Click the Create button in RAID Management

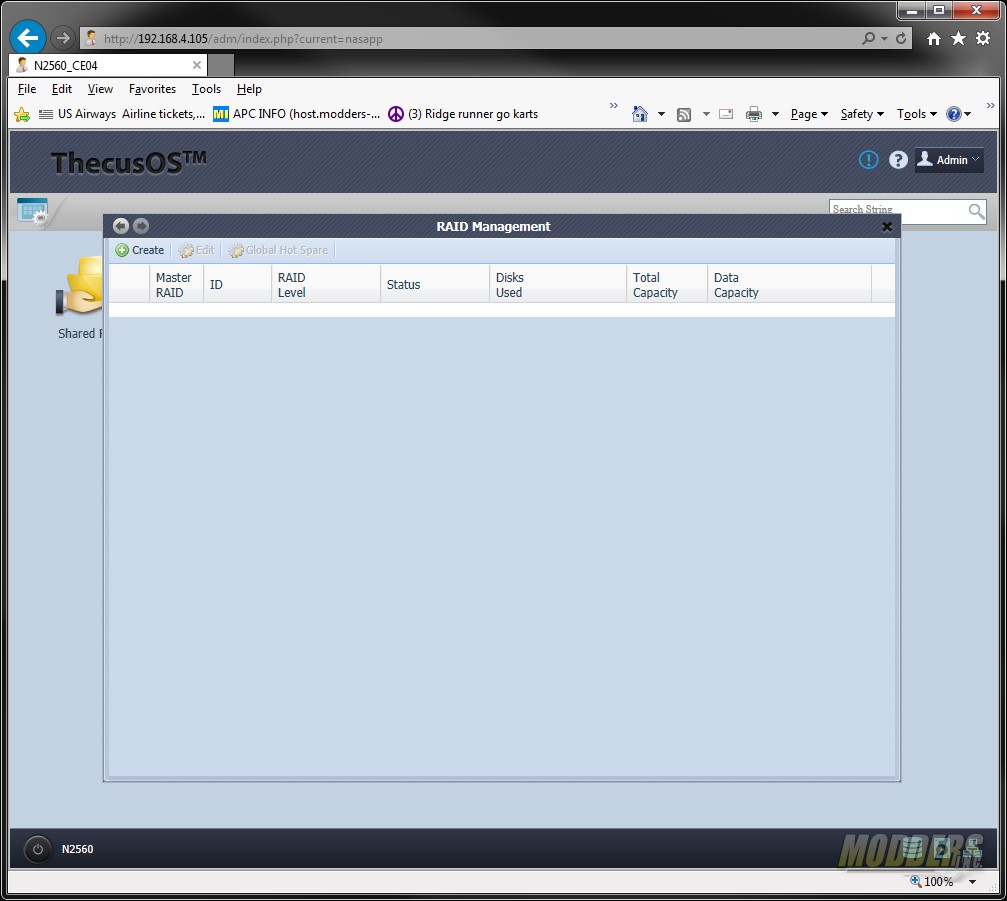point(139,250)
